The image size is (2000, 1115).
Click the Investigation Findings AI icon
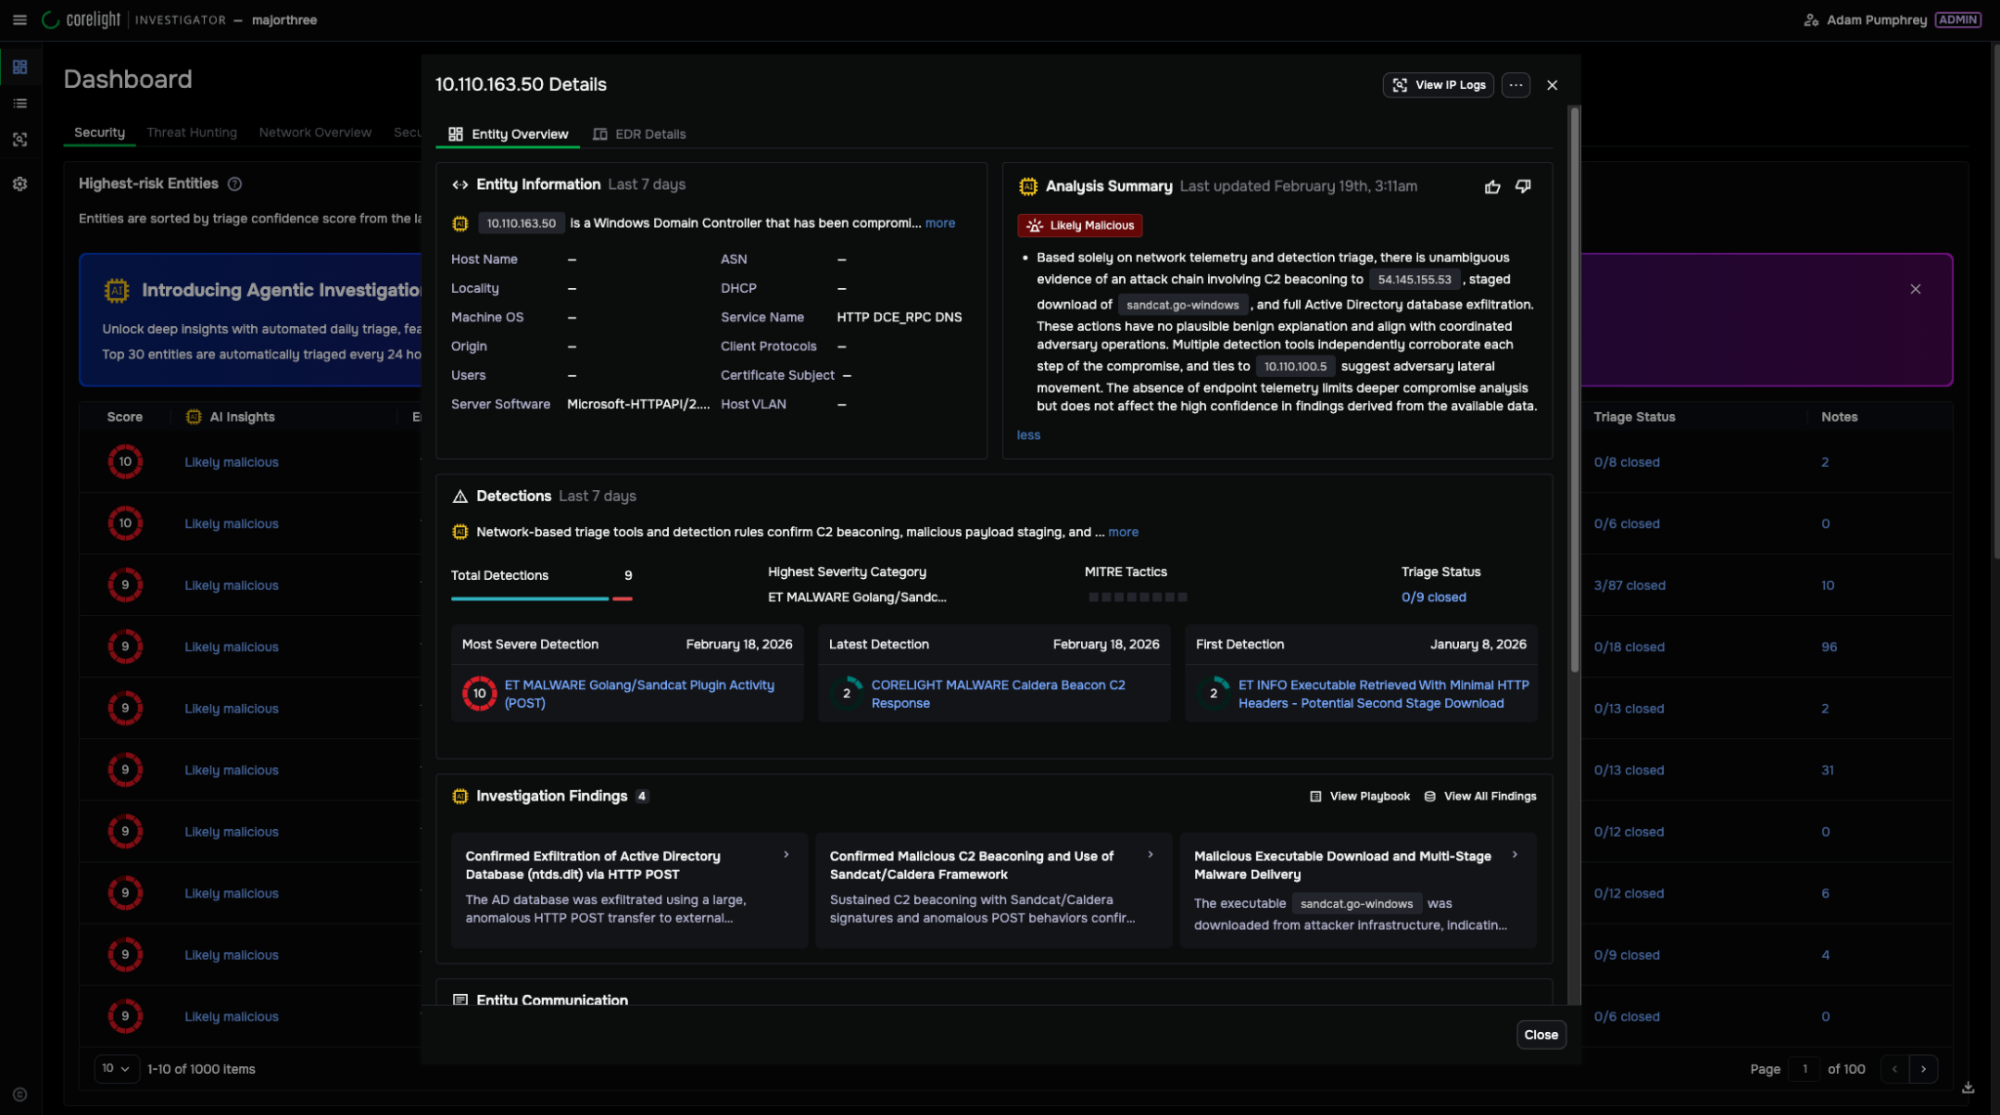click(x=460, y=797)
